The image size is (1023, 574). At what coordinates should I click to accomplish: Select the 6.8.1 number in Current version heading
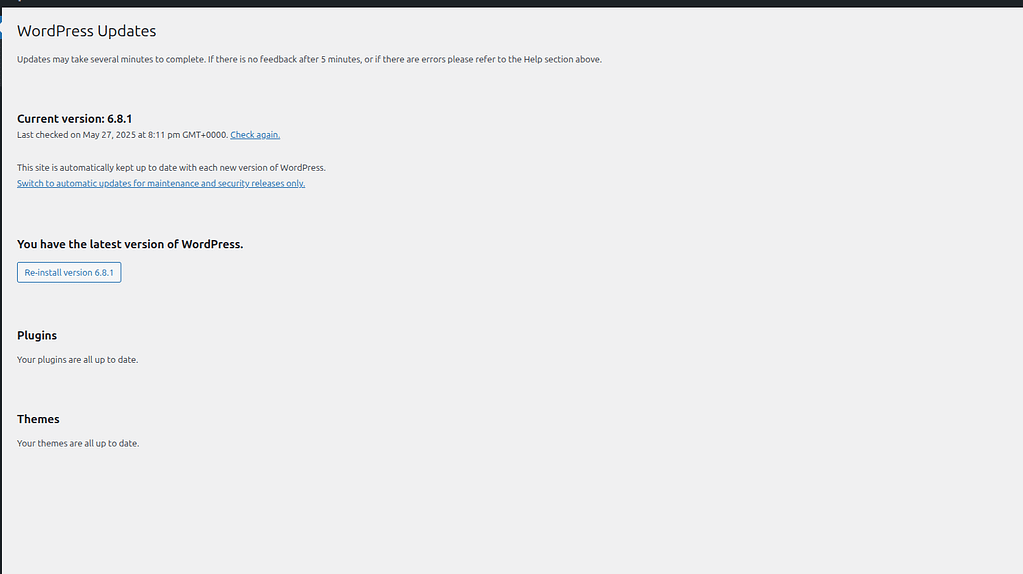tap(120, 119)
